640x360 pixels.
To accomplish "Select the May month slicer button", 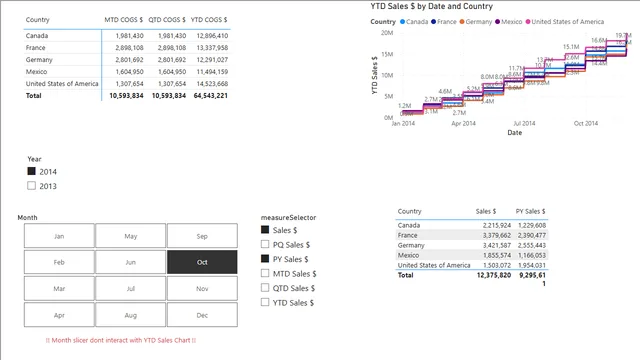I will pyautogui.click(x=131, y=236).
